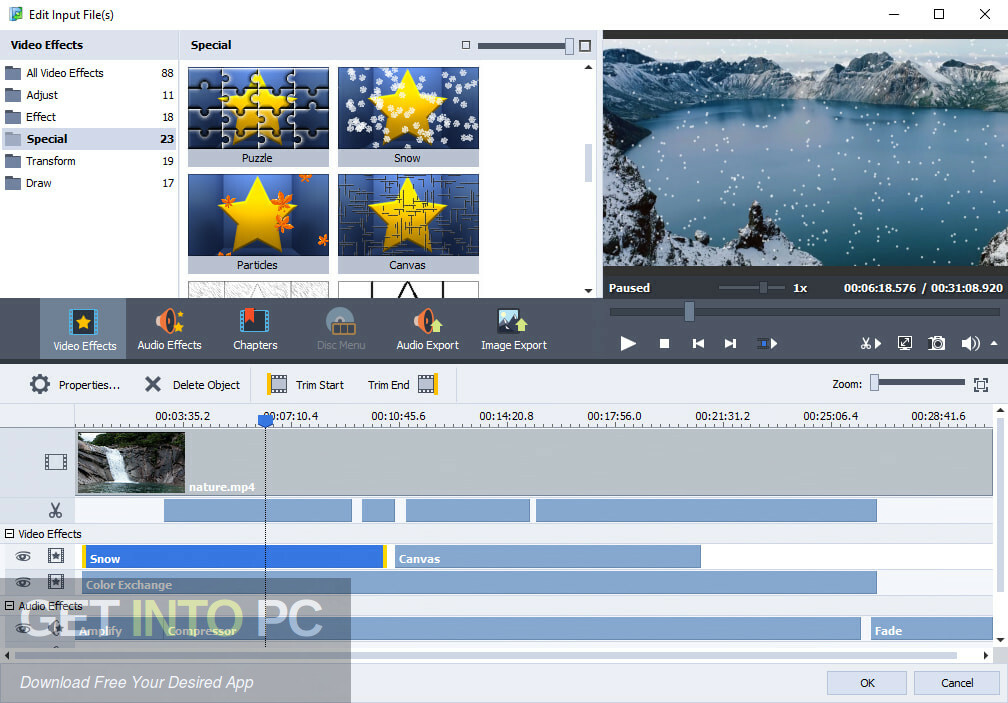Select the Snow effect thumbnail
The image size is (1008, 703).
tap(408, 116)
